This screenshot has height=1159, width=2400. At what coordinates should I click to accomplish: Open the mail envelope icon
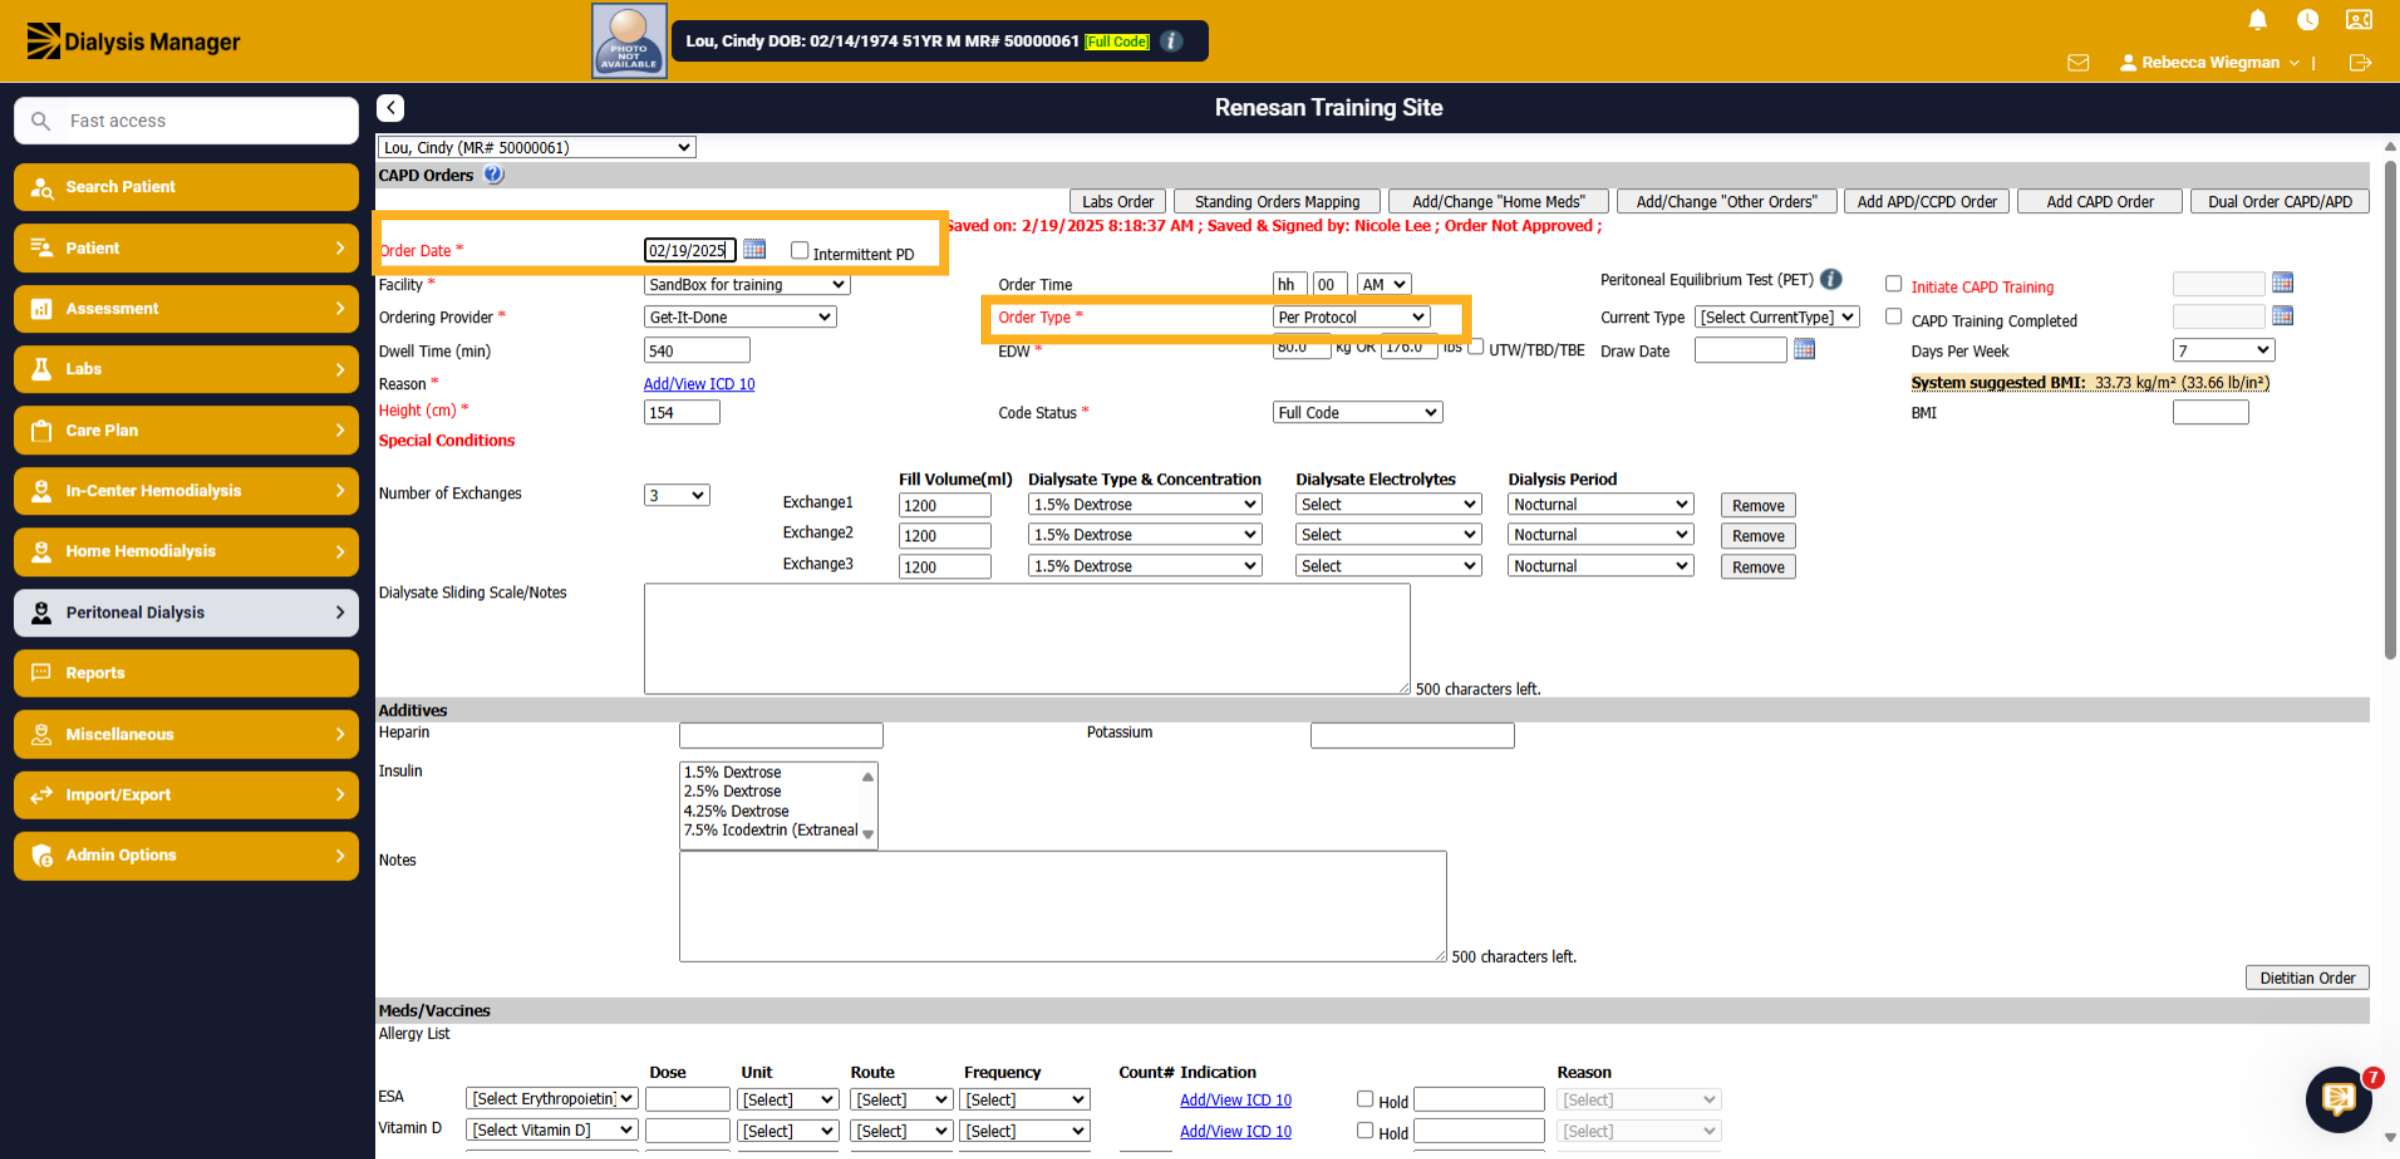tap(2078, 63)
